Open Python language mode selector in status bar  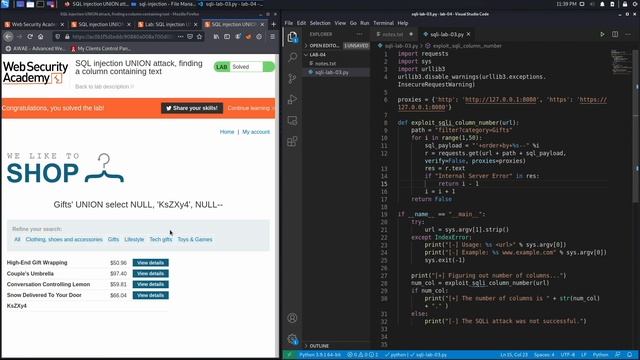(x=600, y=355)
